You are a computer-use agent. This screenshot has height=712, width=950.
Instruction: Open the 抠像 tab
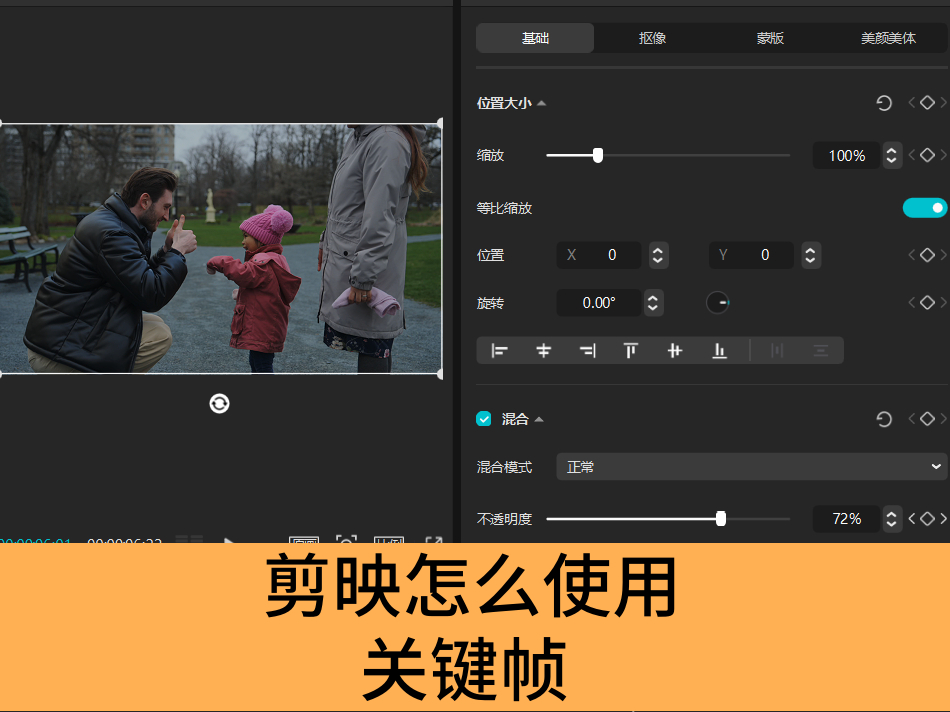[653, 38]
